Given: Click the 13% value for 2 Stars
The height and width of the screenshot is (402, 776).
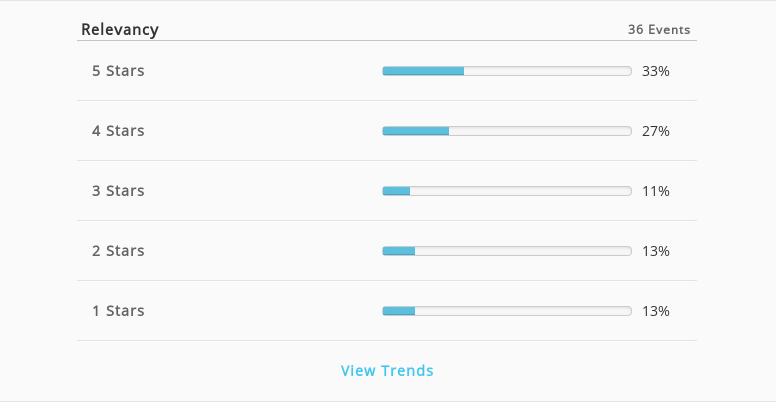Looking at the screenshot, I should click(656, 251).
